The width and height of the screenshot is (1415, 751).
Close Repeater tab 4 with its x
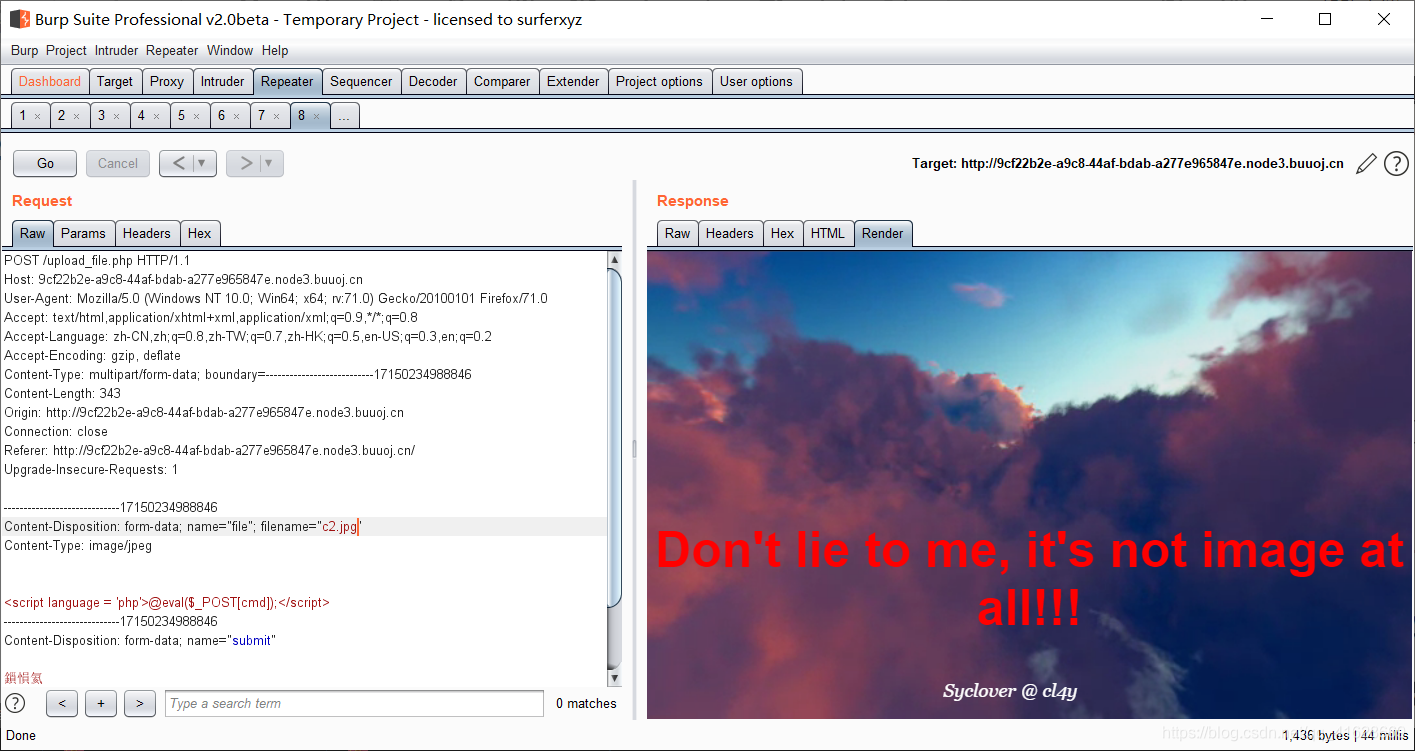coord(156,116)
